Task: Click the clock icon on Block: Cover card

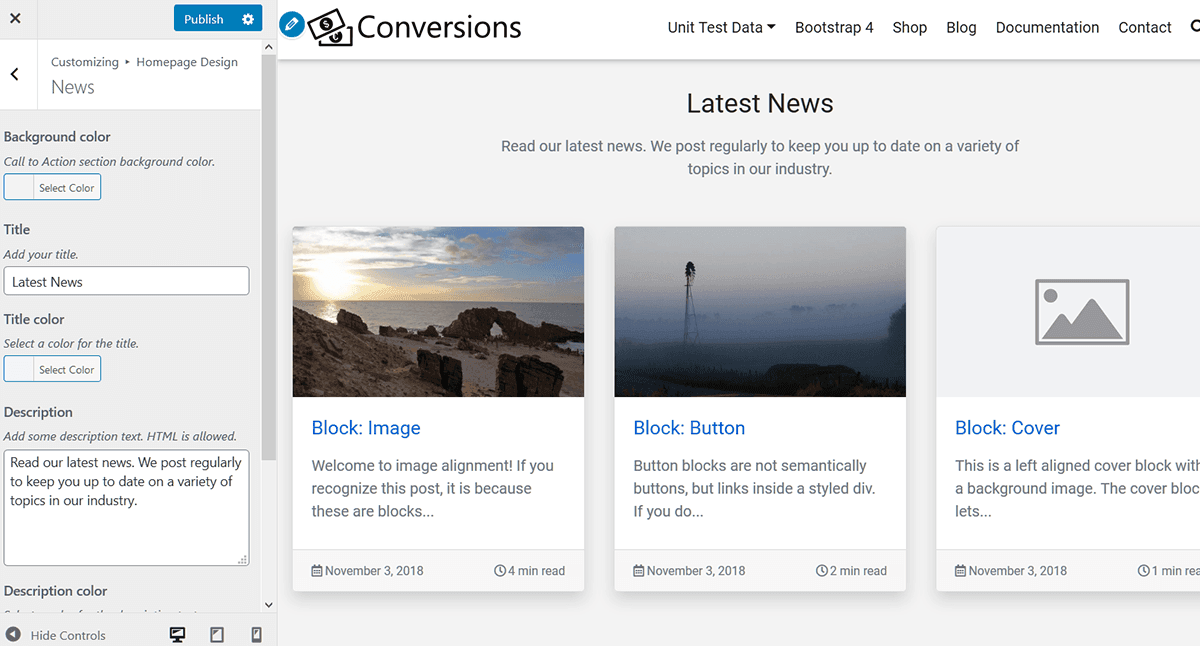Action: pyautogui.click(x=1144, y=571)
